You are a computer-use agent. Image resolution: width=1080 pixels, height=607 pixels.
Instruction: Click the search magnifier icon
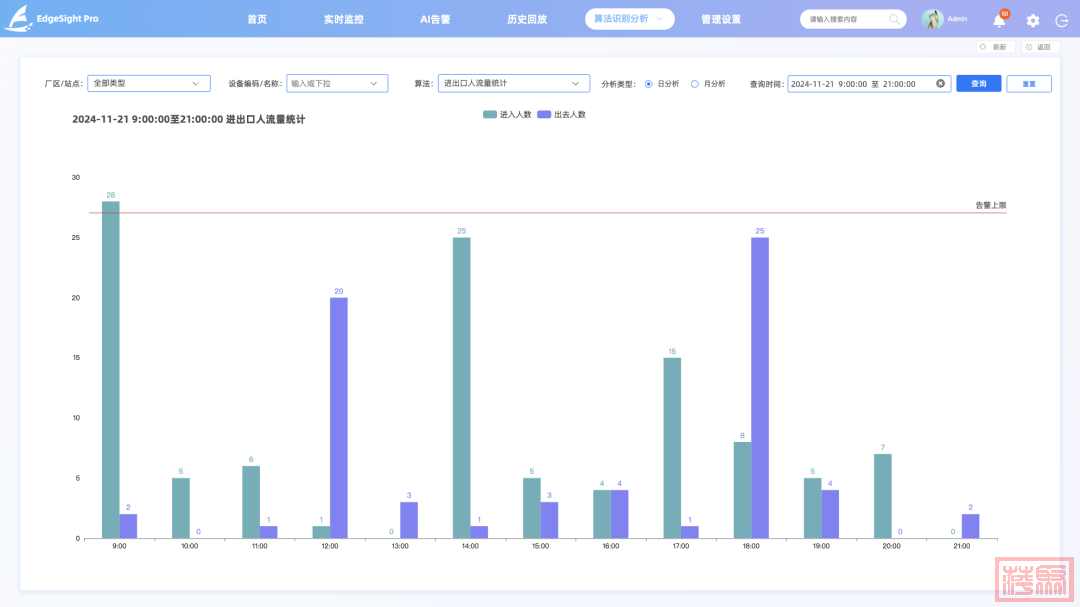(x=892, y=19)
